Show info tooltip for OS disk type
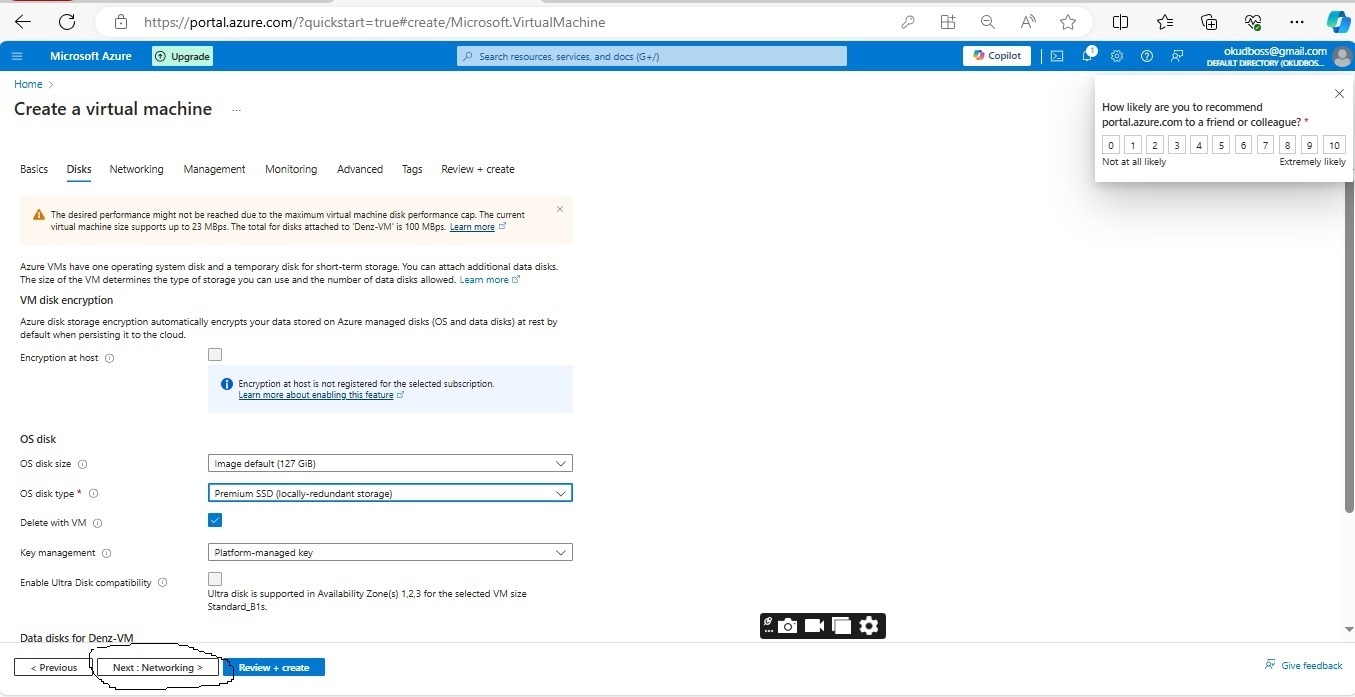The width and height of the screenshot is (1355, 697). click(x=94, y=494)
